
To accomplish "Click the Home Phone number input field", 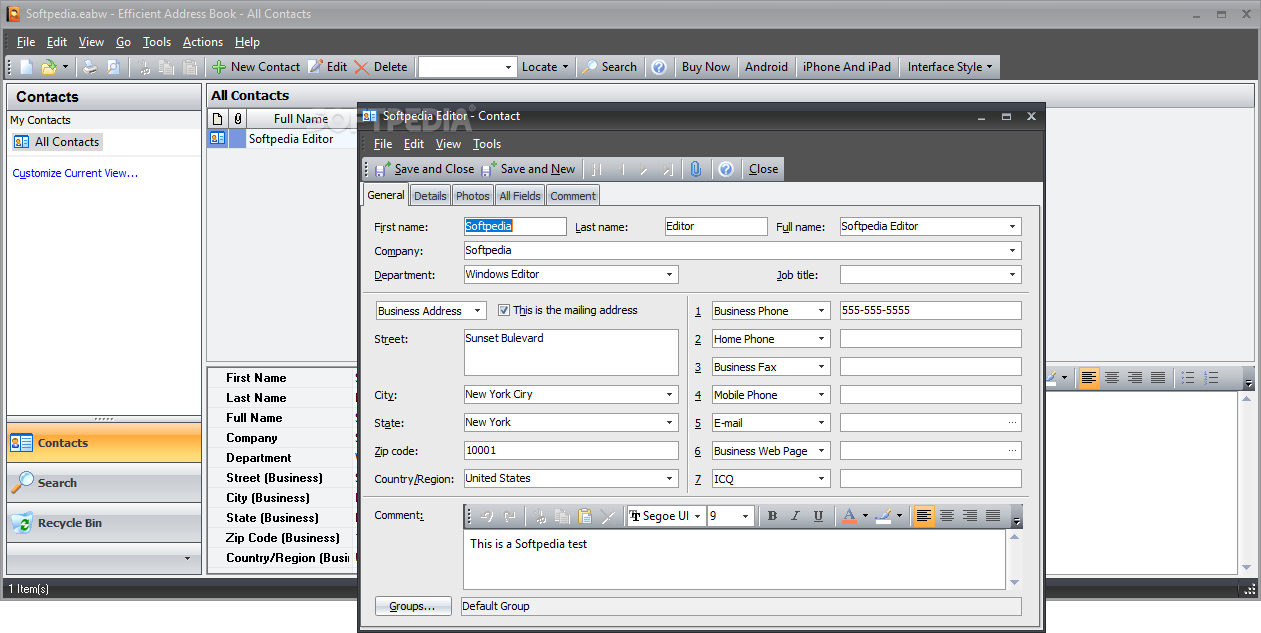I will click(x=931, y=339).
